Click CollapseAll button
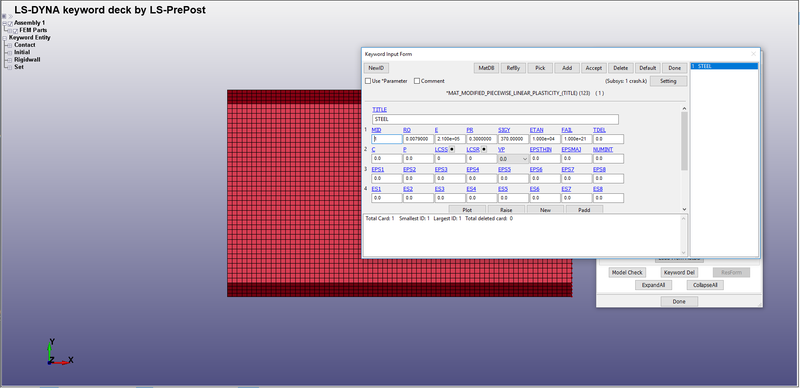The image size is (800, 388). (705, 285)
